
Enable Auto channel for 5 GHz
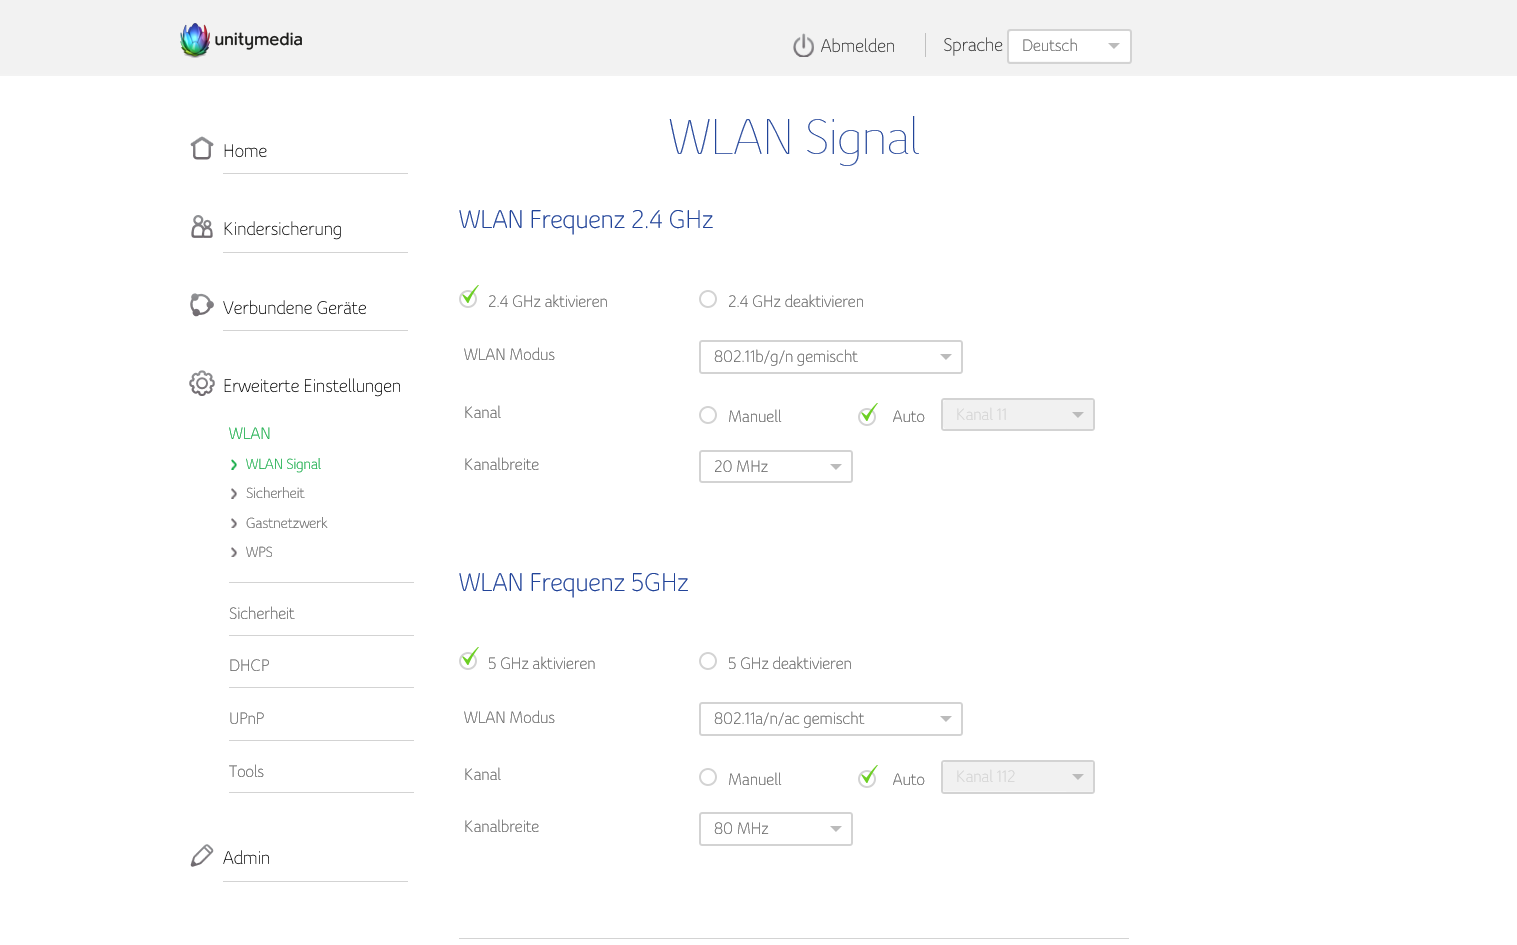[868, 778]
